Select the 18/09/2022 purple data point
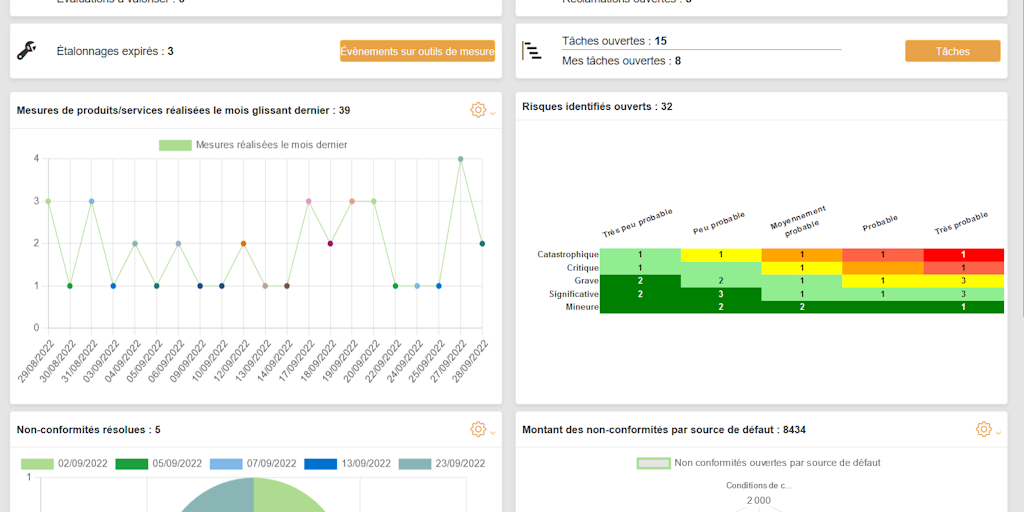 [330, 244]
